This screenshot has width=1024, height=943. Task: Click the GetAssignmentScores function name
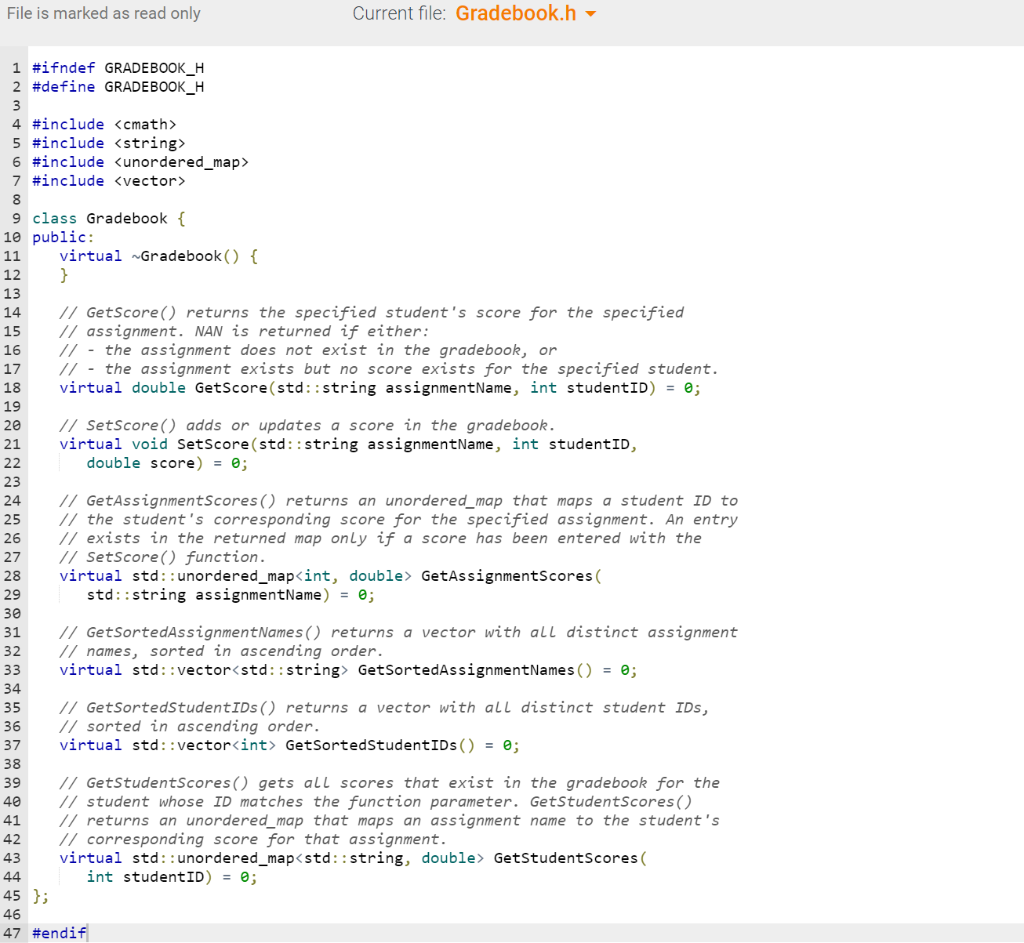tap(510, 575)
